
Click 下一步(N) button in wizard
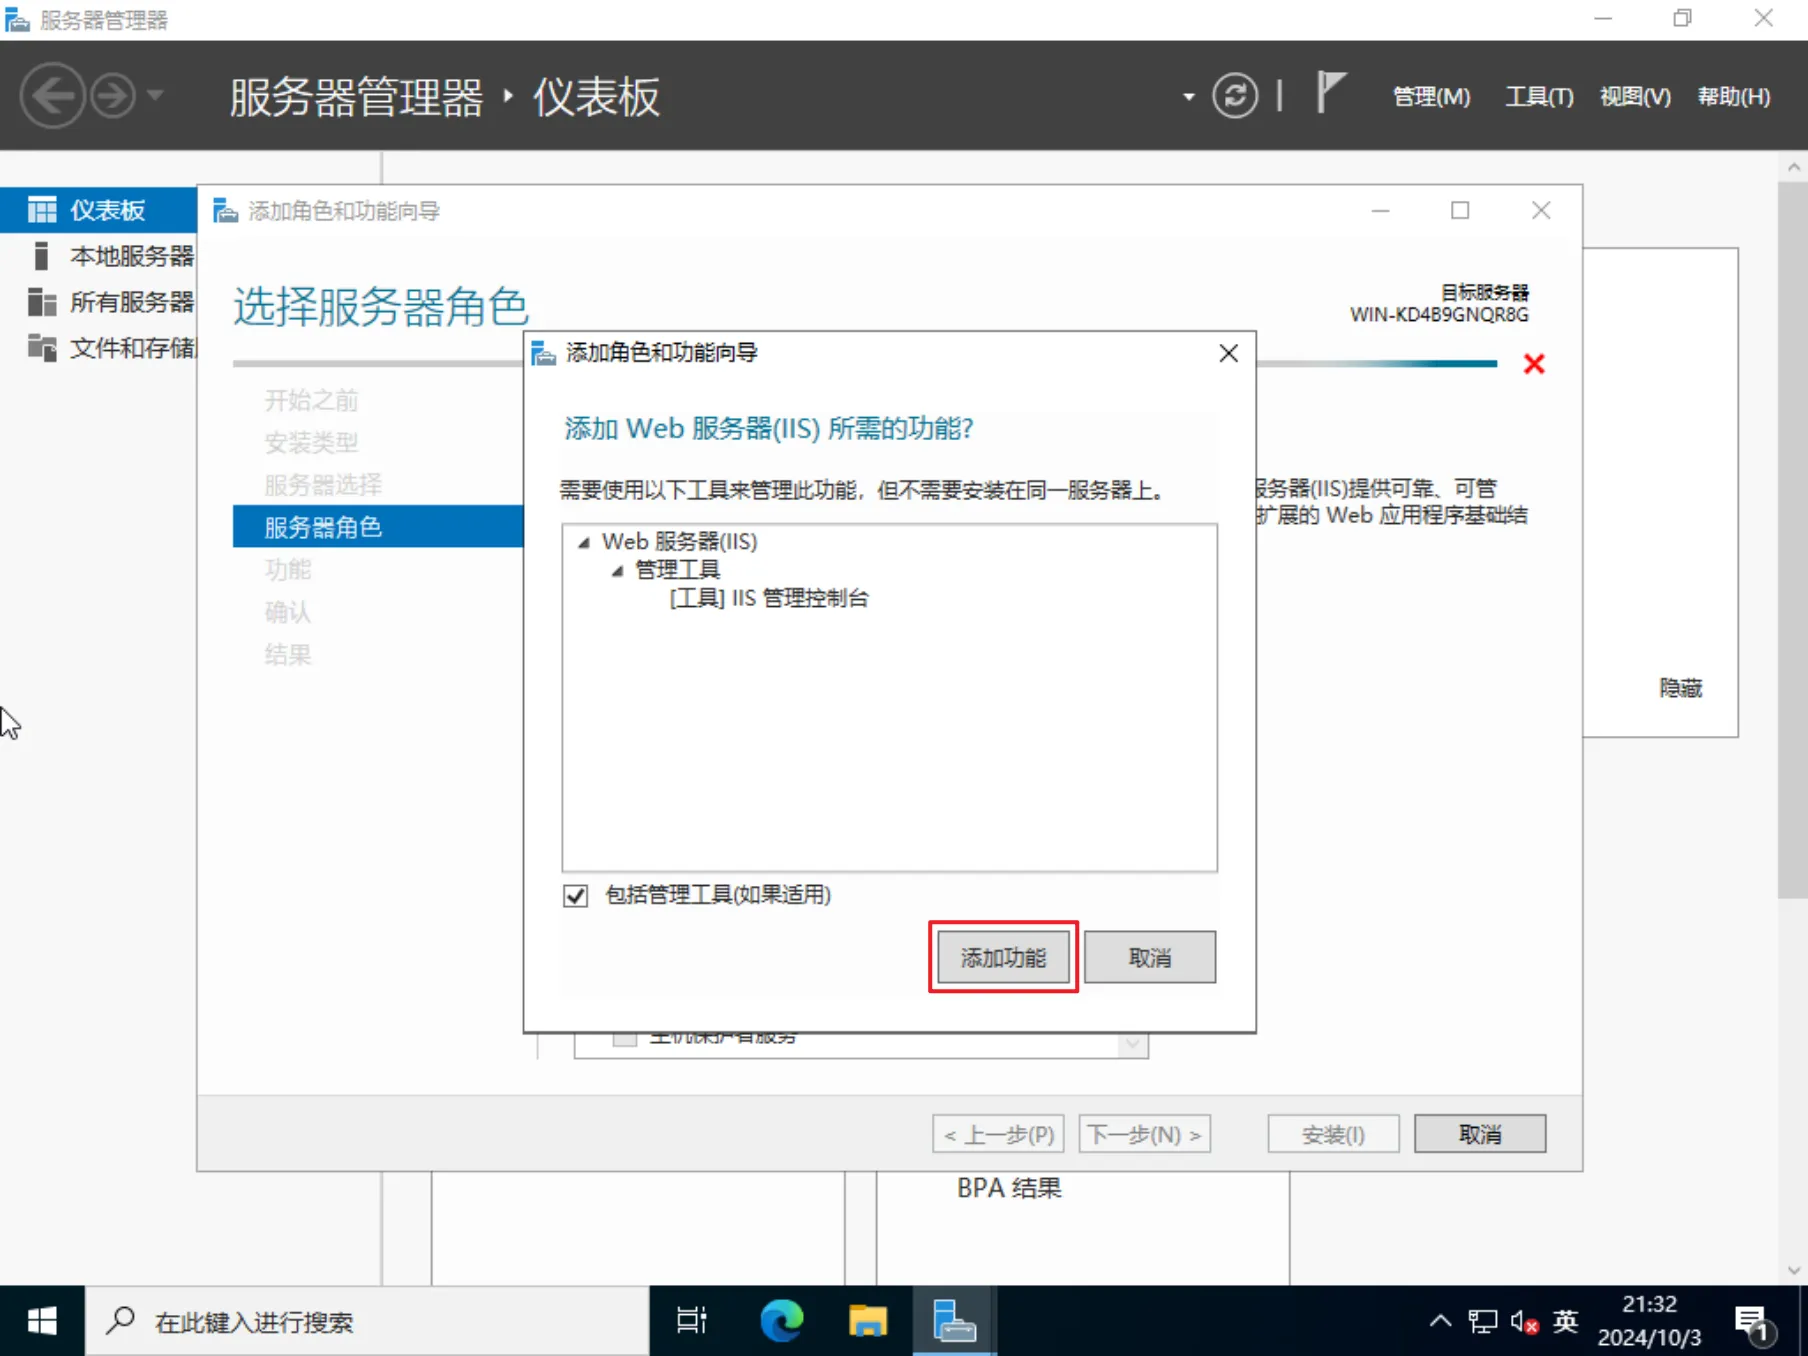click(1145, 1134)
